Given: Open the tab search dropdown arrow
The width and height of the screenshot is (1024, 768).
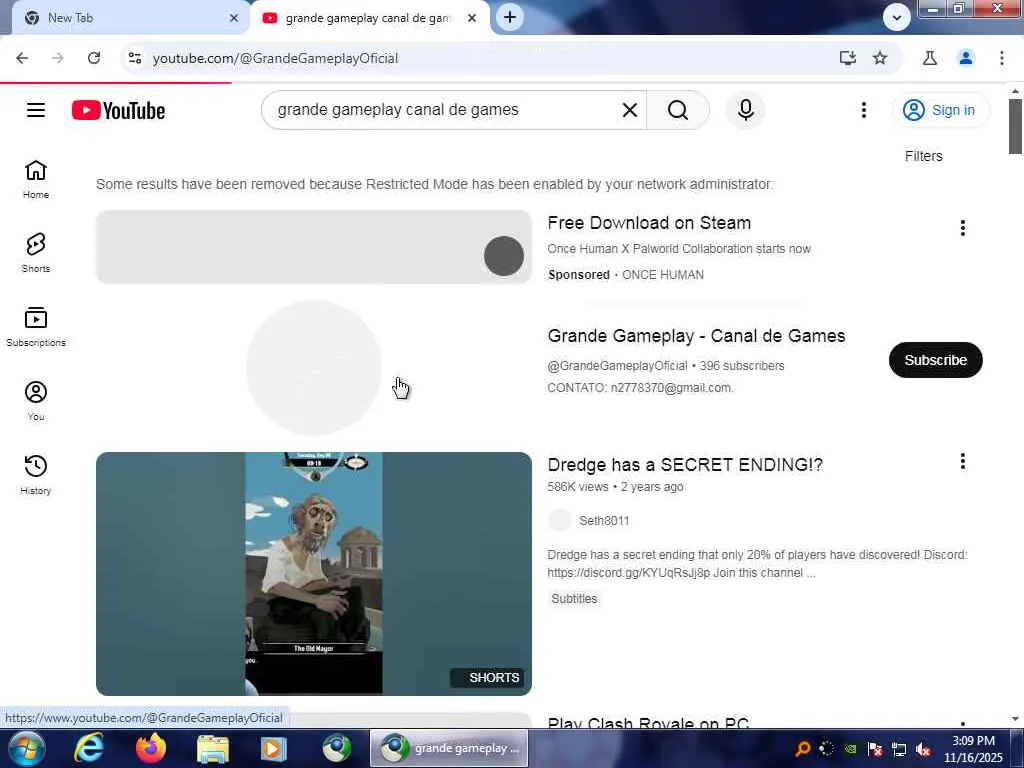Looking at the screenshot, I should point(897,17).
